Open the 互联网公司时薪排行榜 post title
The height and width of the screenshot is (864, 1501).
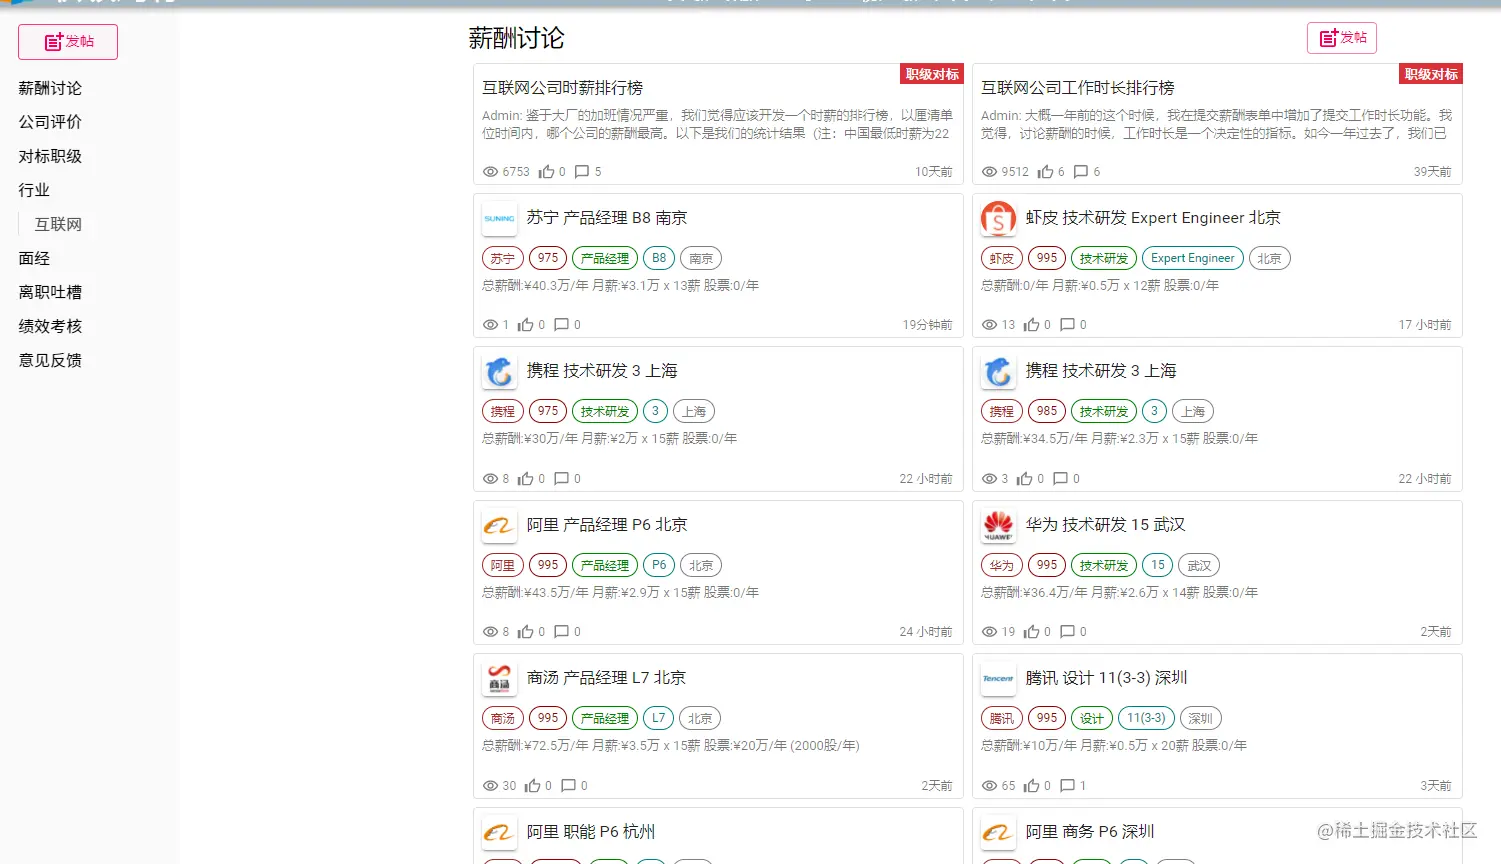[562, 88]
